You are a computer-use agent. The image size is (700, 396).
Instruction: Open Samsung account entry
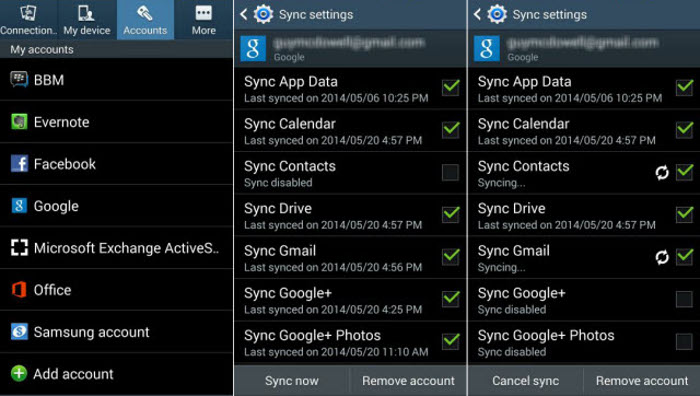pos(116,332)
